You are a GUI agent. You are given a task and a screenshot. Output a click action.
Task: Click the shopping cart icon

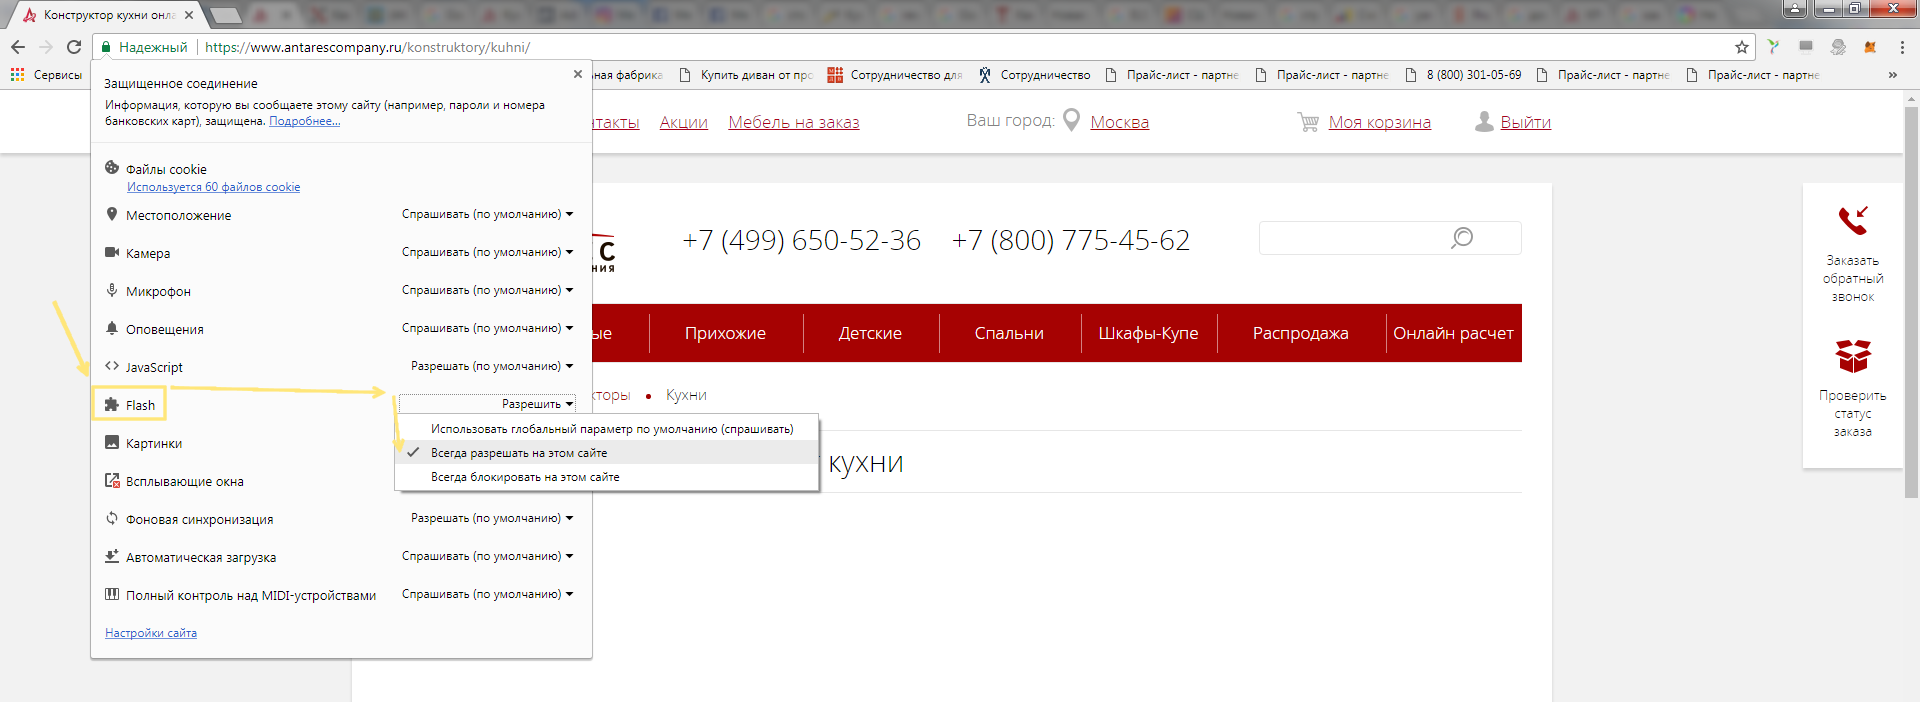[x=1307, y=122]
